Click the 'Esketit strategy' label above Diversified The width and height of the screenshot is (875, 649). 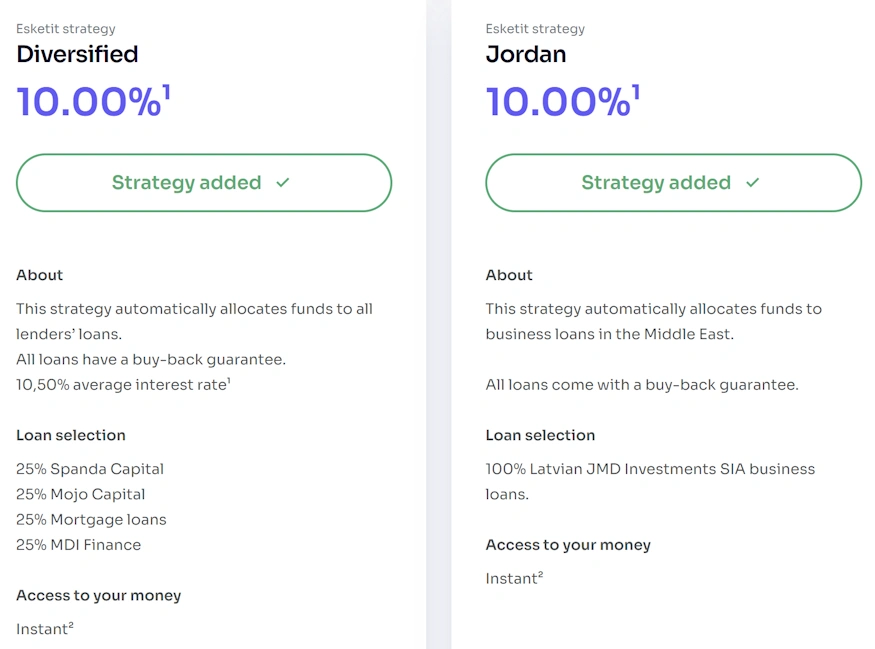[66, 29]
